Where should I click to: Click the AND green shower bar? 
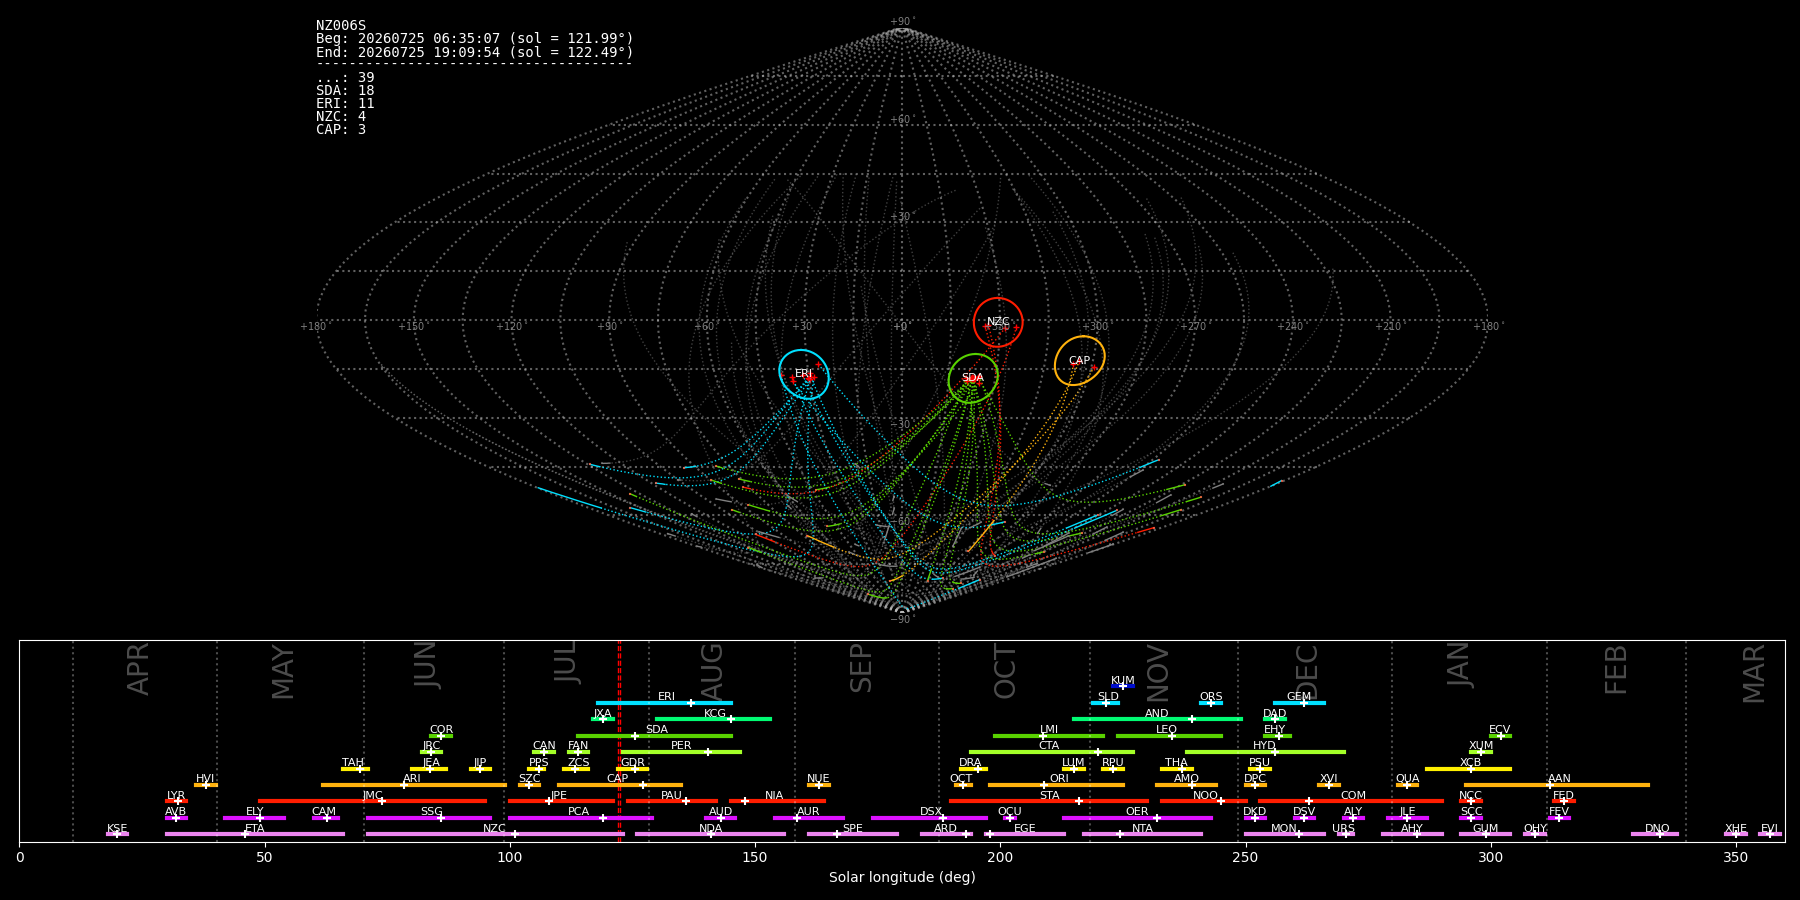(x=1157, y=719)
